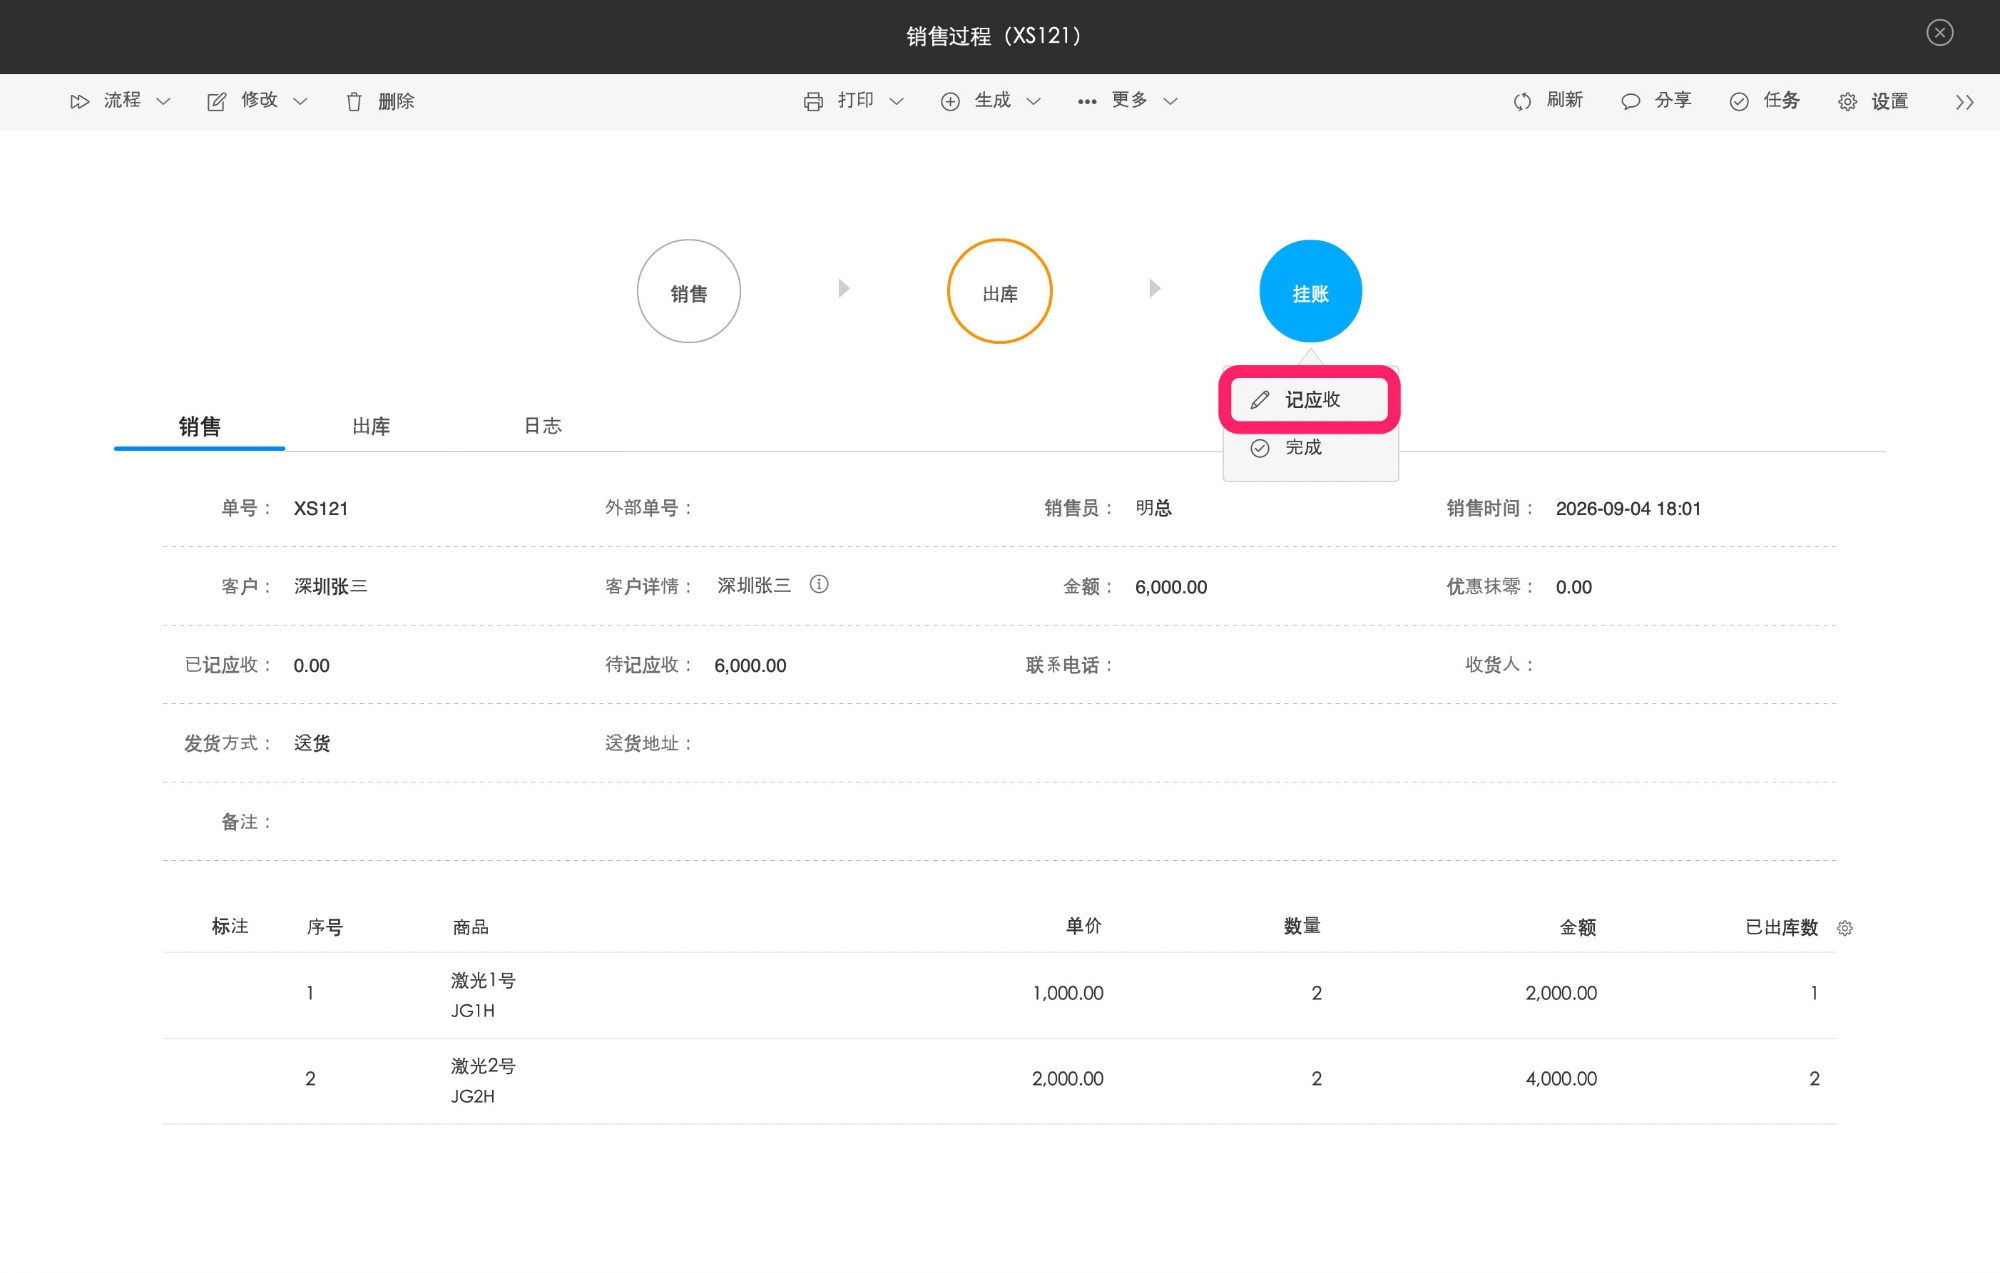Image resolution: width=2000 pixels, height=1273 pixels.
Task: Expand the 流程 dropdown arrow
Action: click(x=164, y=101)
